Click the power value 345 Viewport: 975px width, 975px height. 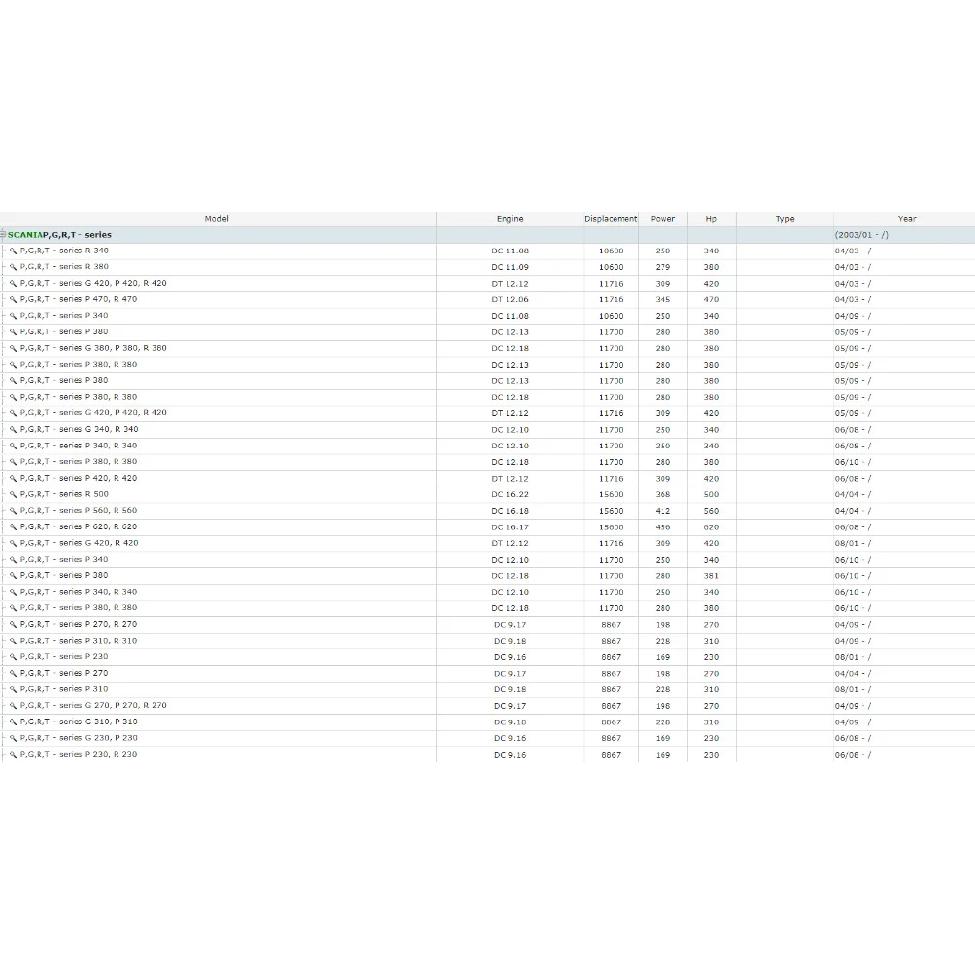tap(663, 300)
